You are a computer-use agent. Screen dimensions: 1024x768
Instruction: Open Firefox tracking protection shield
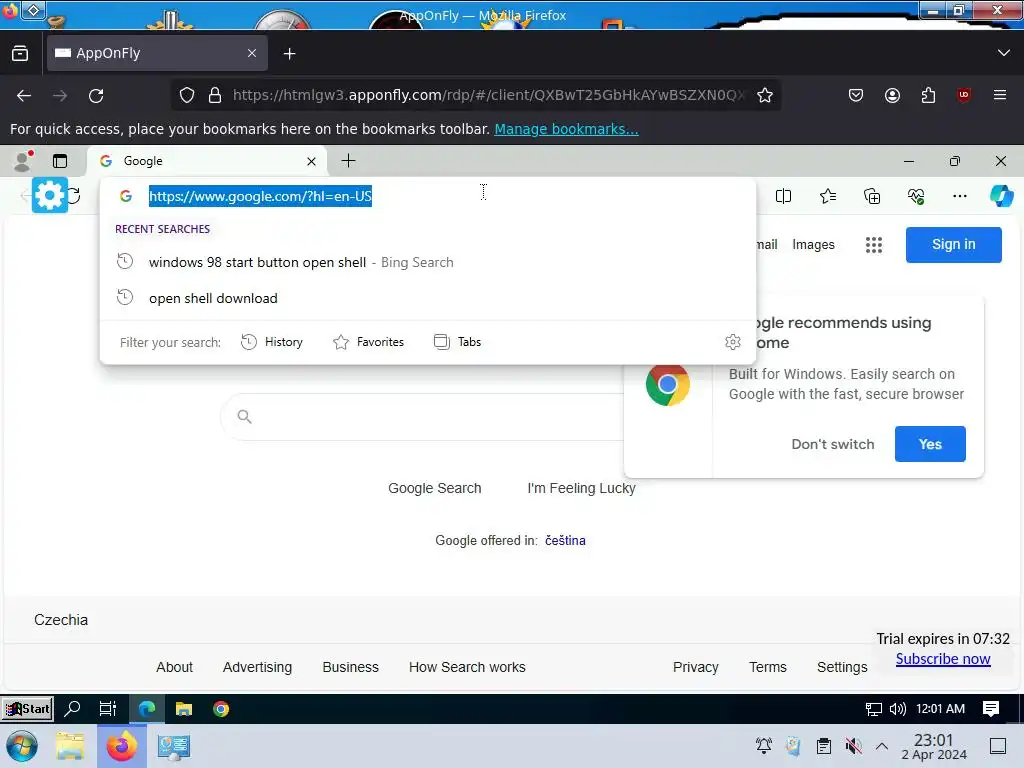pos(187,95)
